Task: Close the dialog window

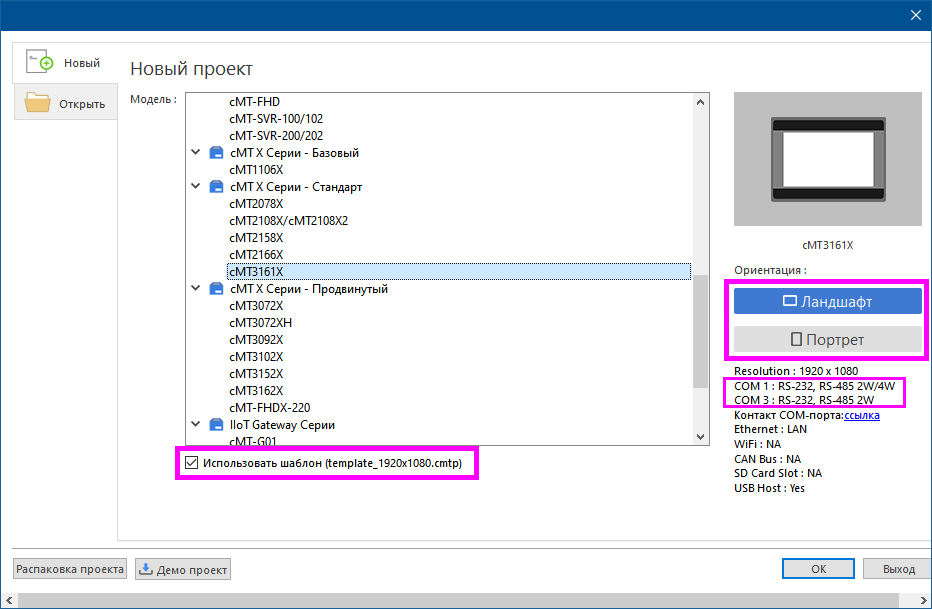Action: (x=916, y=15)
